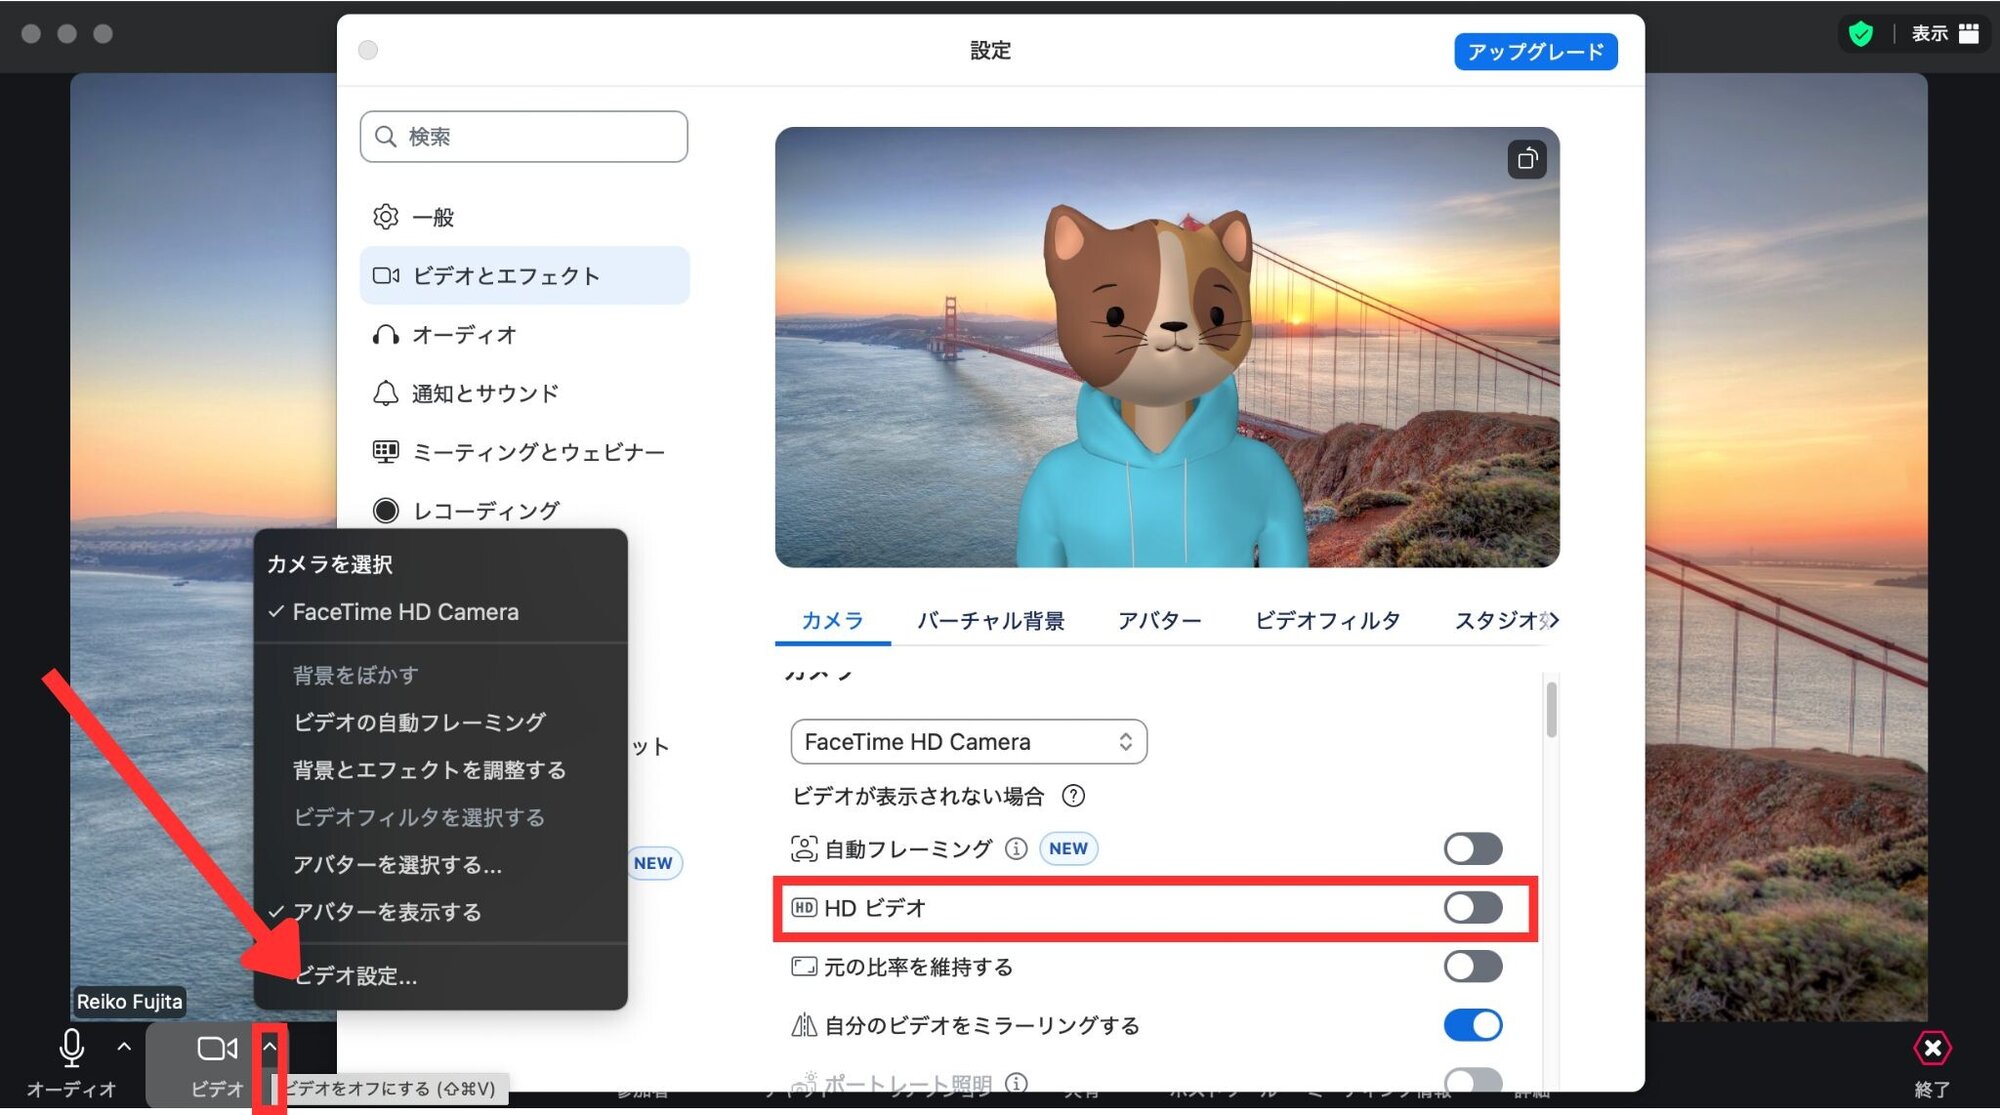Click the 検索 search field

point(523,136)
